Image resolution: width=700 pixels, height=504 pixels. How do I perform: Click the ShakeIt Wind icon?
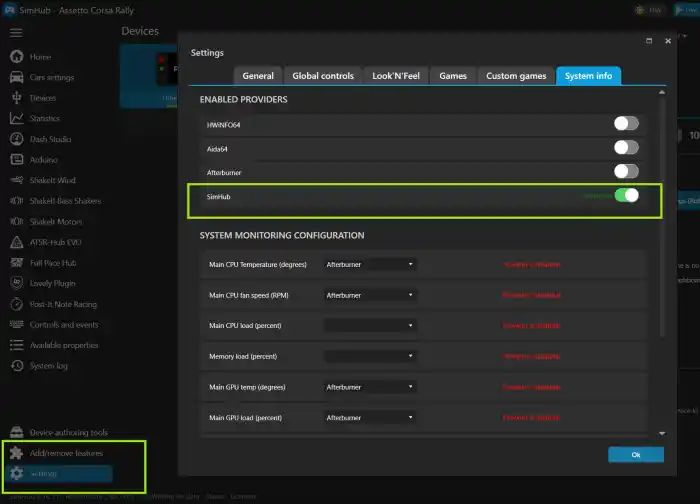pos(17,180)
